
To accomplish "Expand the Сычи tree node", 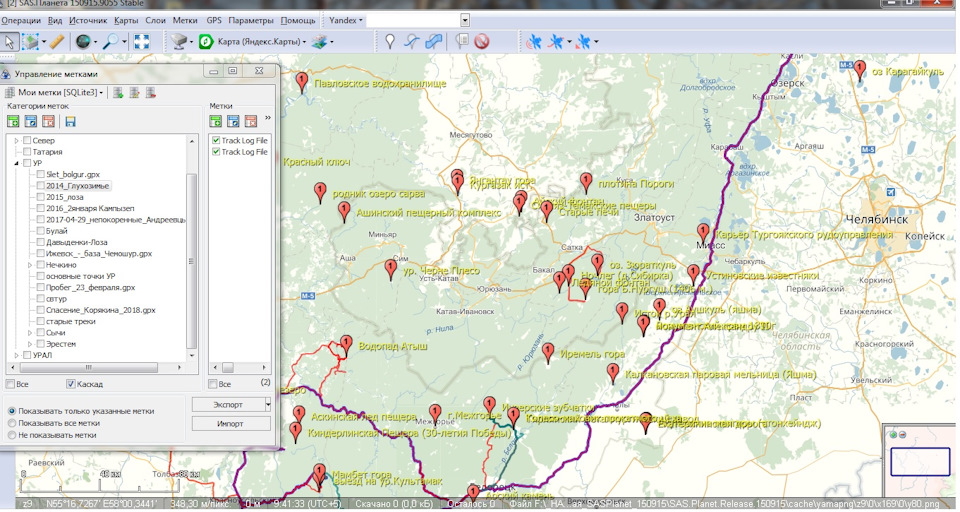I will click(31, 333).
